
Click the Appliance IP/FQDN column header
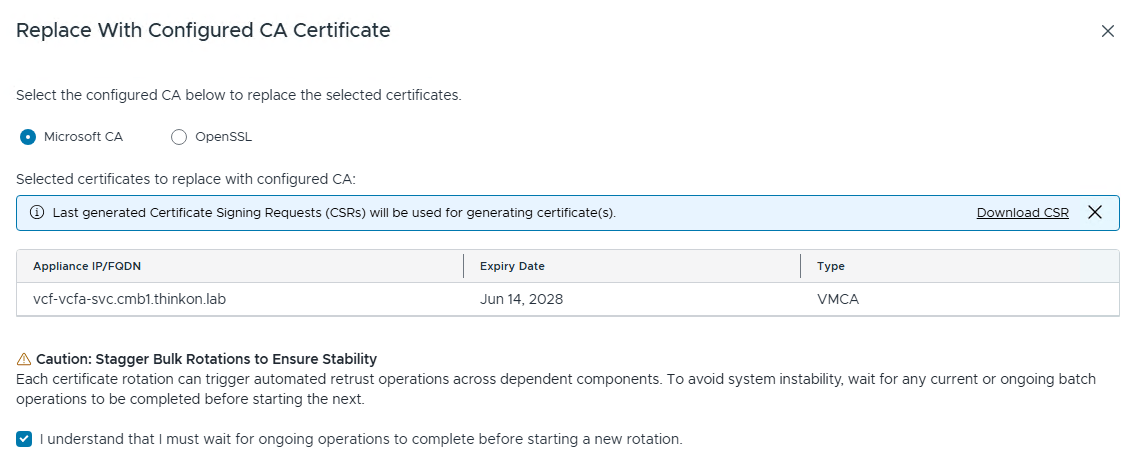click(x=87, y=266)
